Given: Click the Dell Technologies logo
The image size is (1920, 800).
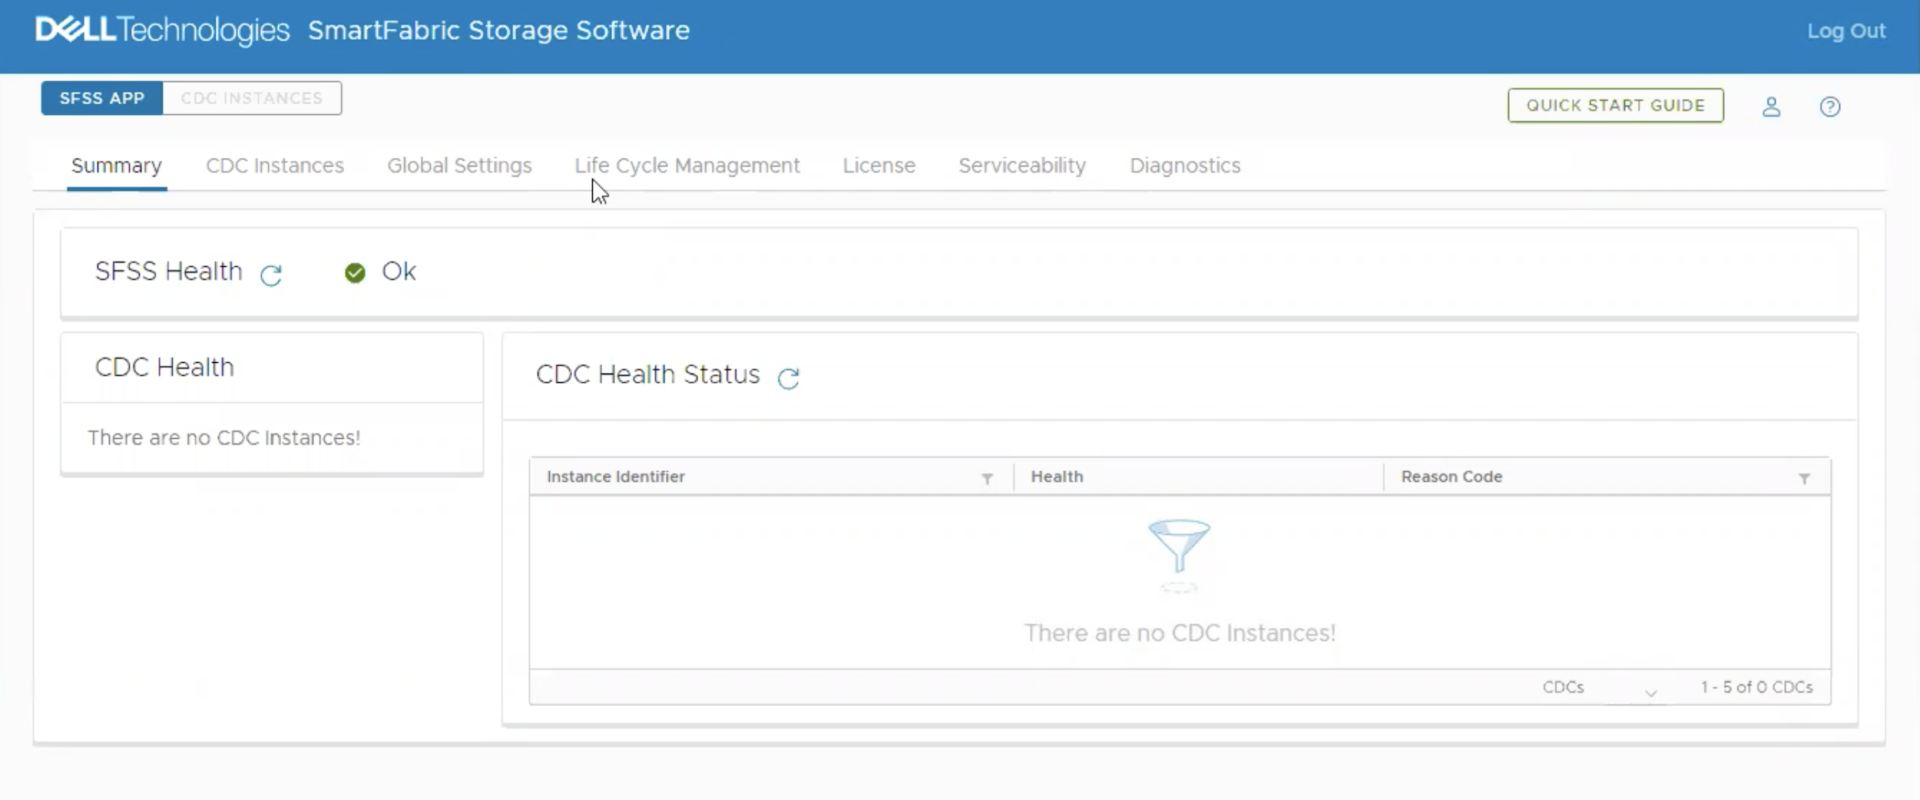Looking at the screenshot, I should [162, 30].
